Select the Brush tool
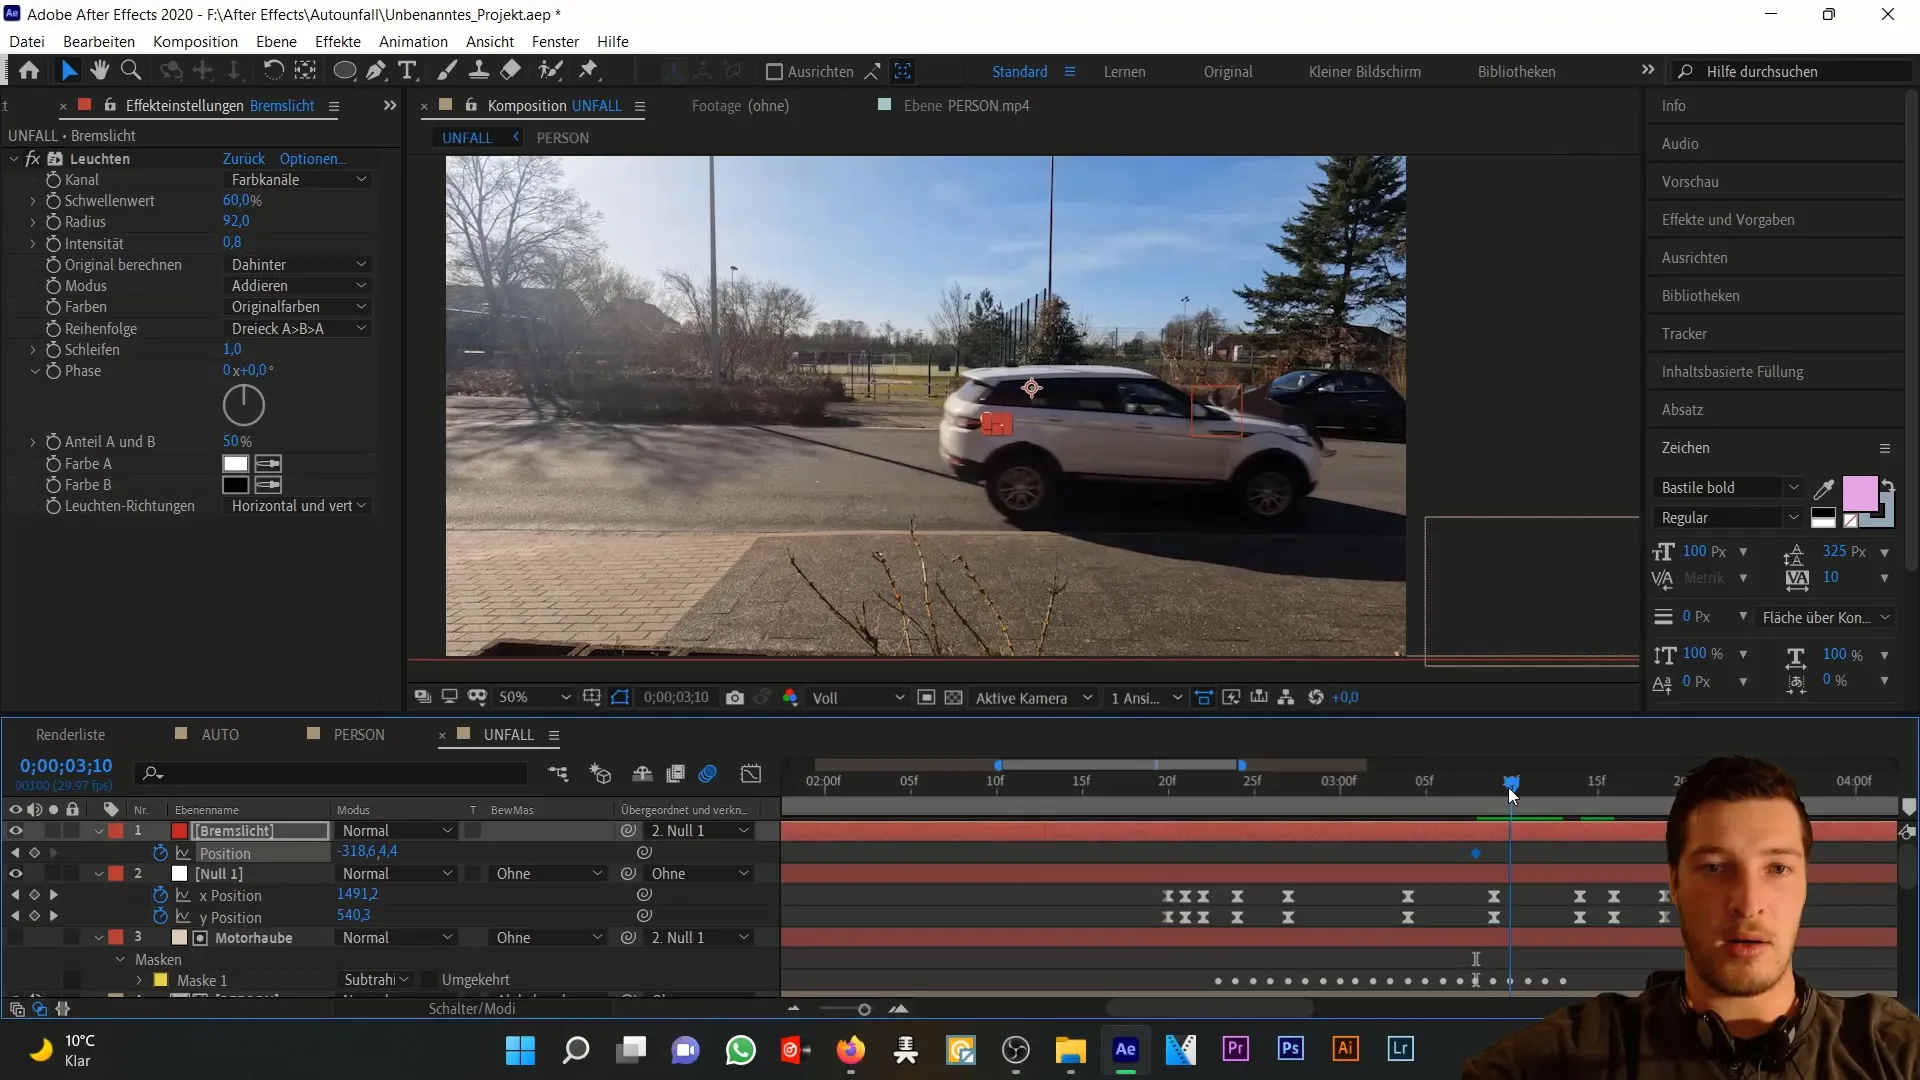This screenshot has height=1080, width=1920. tap(448, 71)
